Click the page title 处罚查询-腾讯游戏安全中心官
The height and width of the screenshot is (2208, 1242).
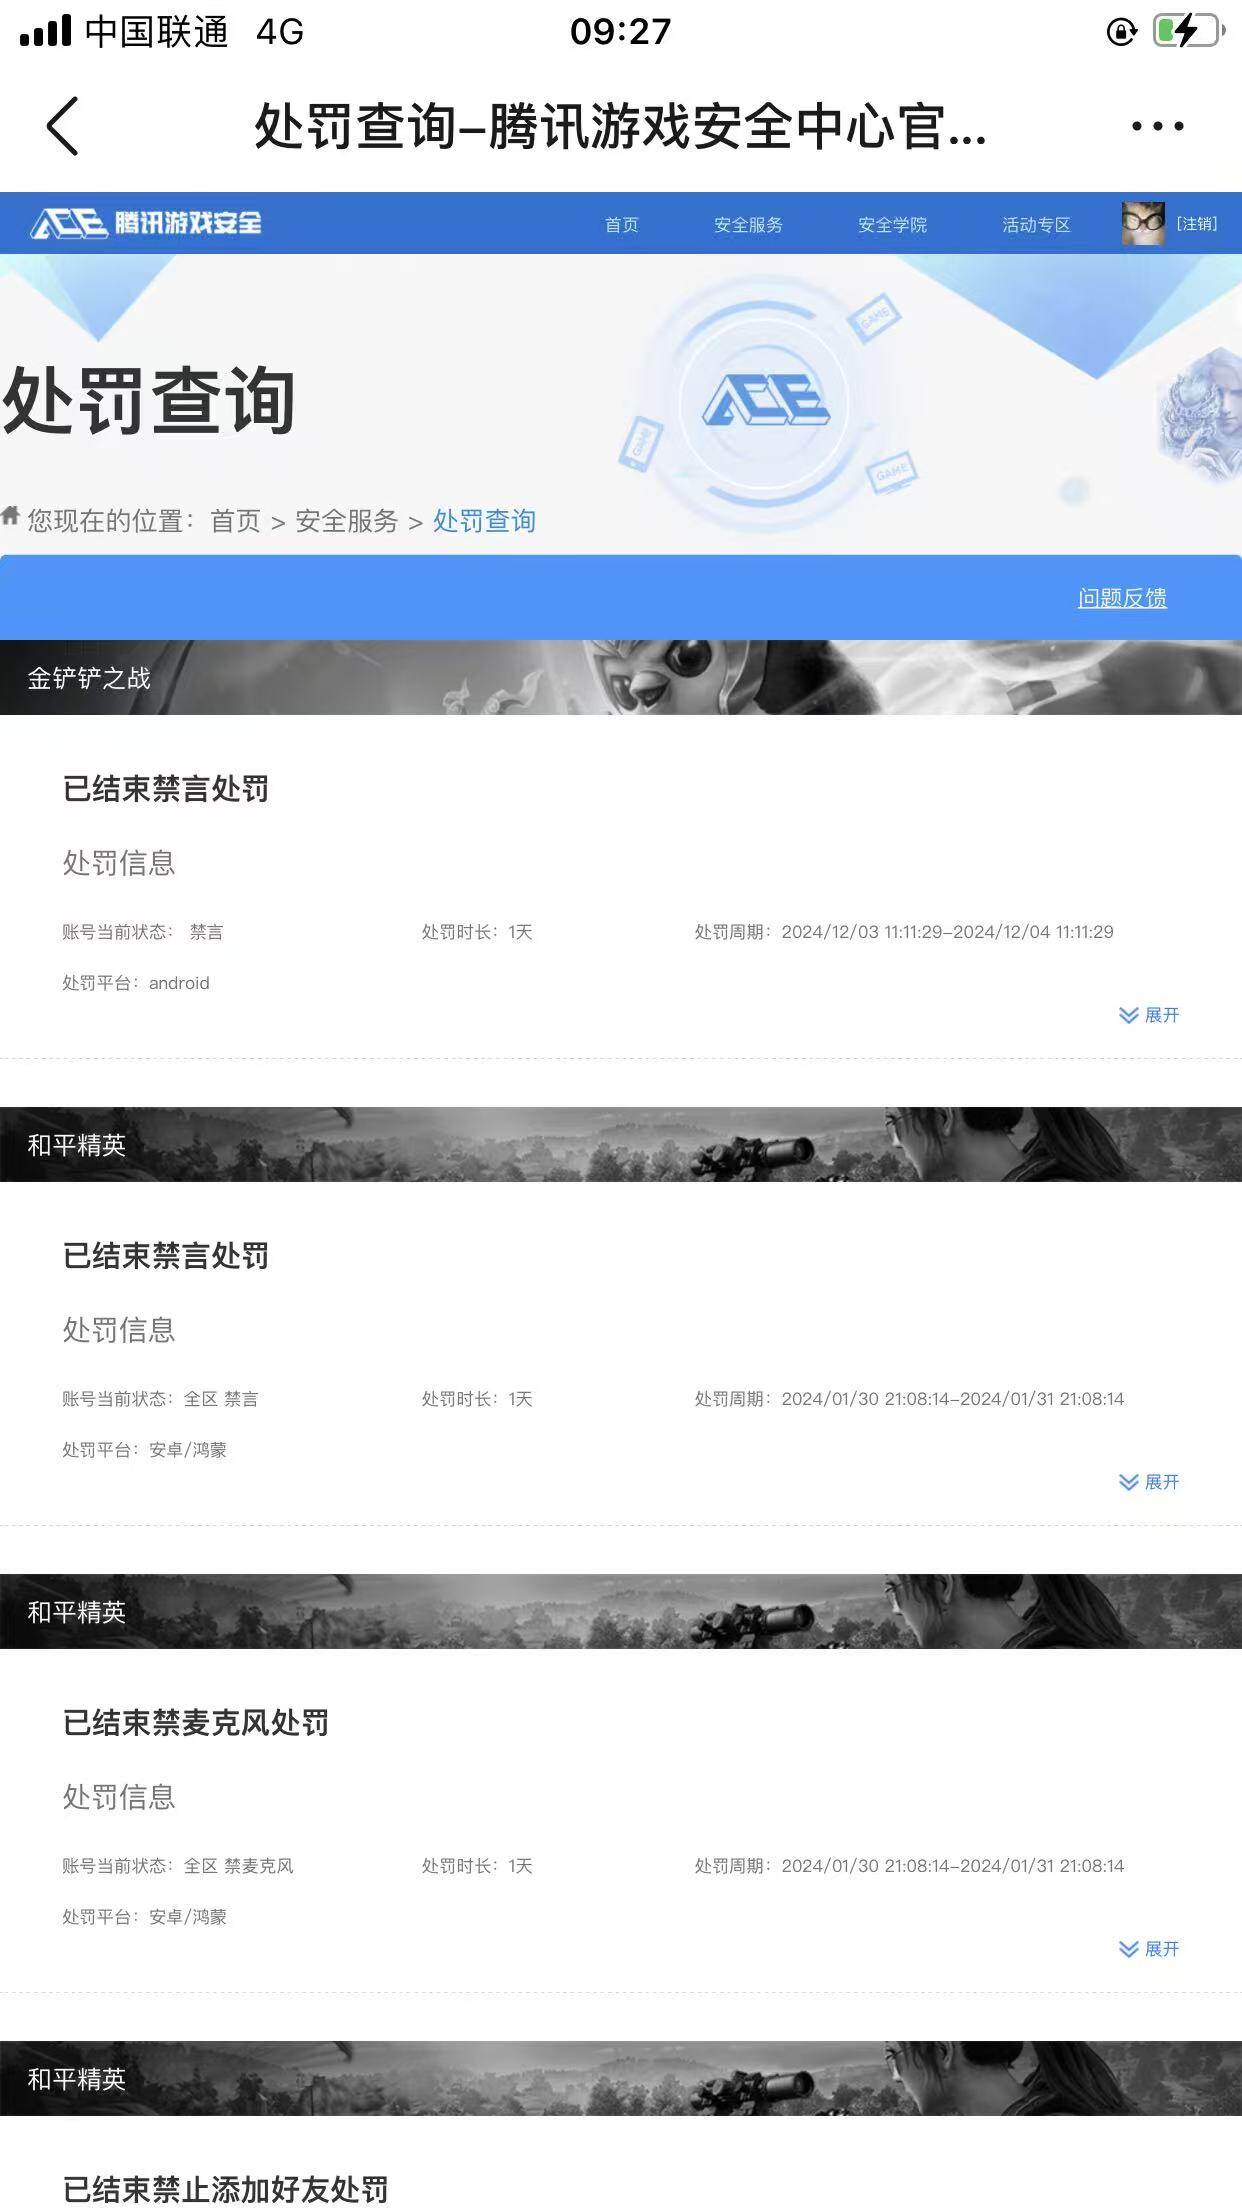coord(620,127)
